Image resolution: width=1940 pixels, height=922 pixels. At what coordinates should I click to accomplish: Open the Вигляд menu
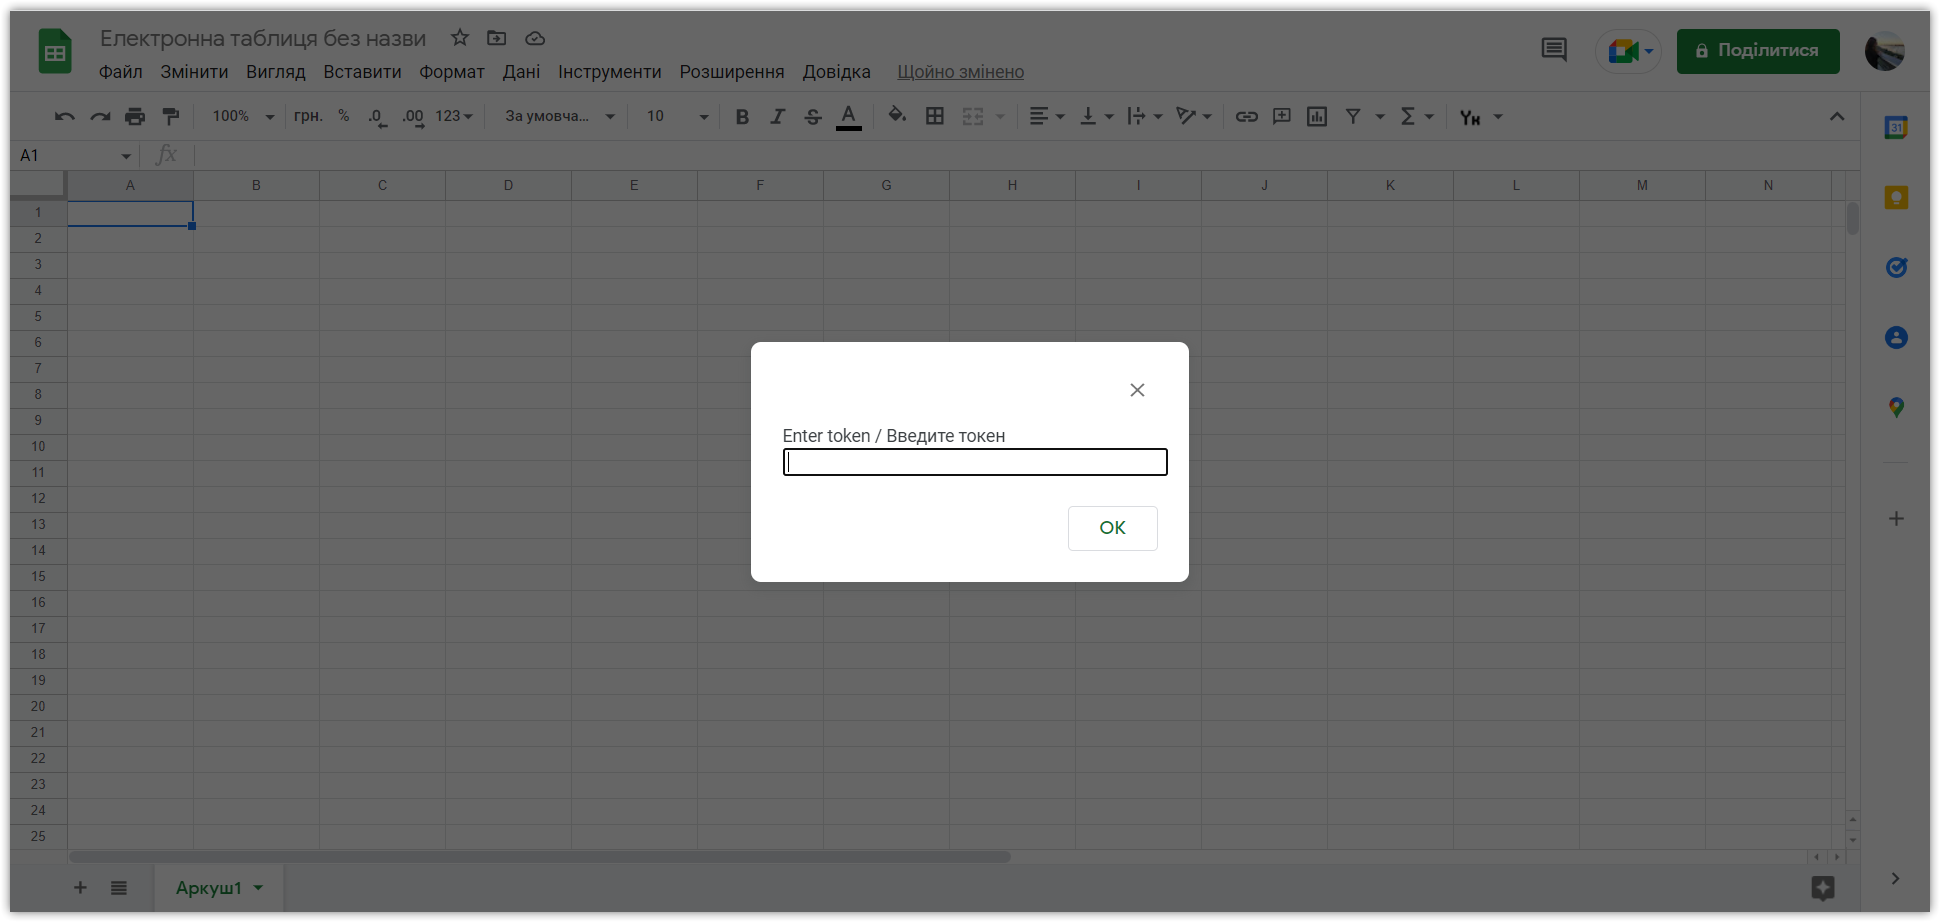tap(276, 72)
